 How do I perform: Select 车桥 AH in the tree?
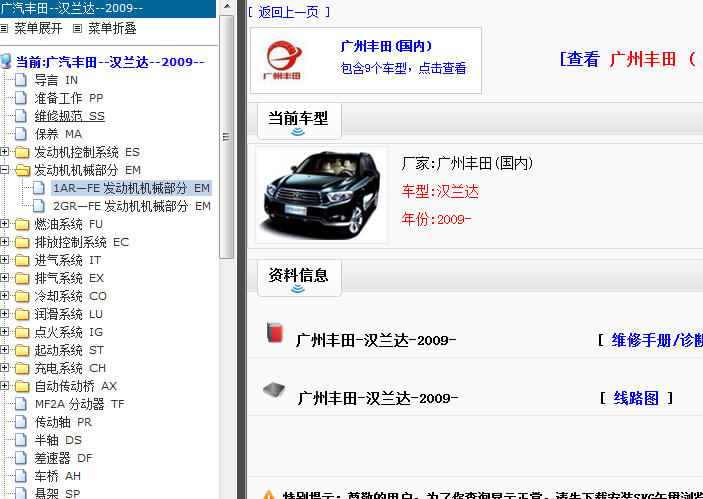coord(58,476)
